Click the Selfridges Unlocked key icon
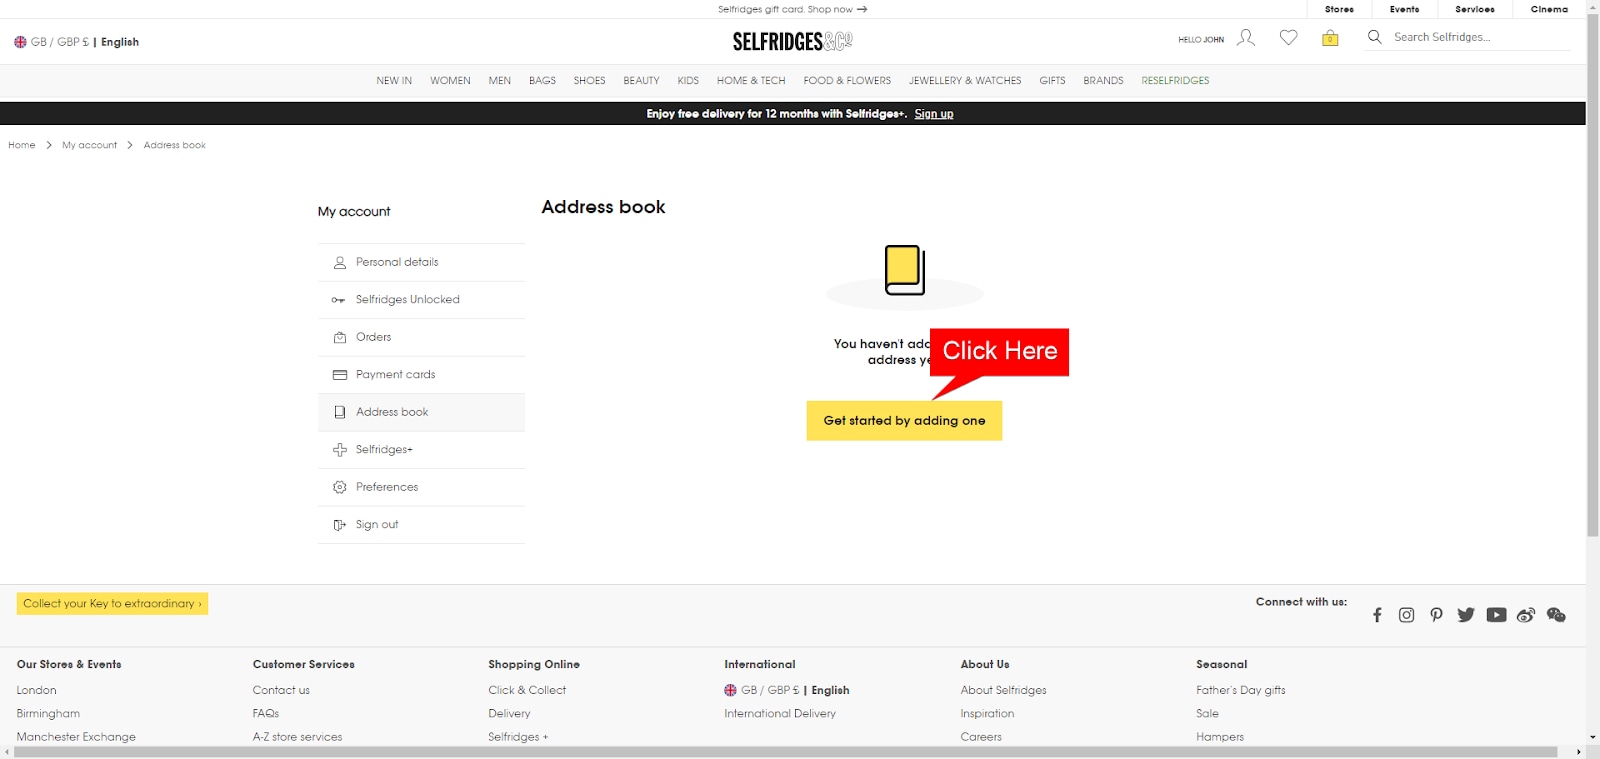The image size is (1600, 759). tap(339, 300)
